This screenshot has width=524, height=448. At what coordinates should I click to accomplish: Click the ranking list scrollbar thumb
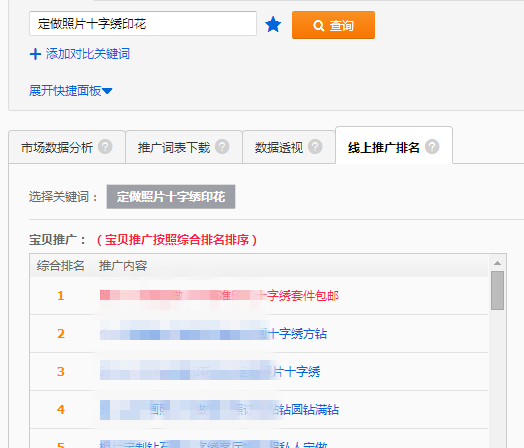click(497, 290)
